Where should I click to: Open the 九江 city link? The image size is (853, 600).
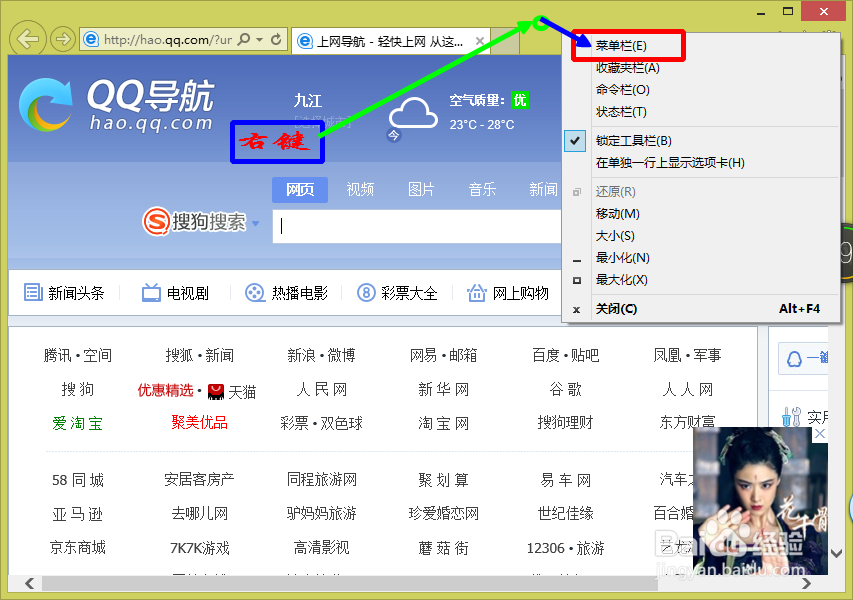[x=308, y=101]
